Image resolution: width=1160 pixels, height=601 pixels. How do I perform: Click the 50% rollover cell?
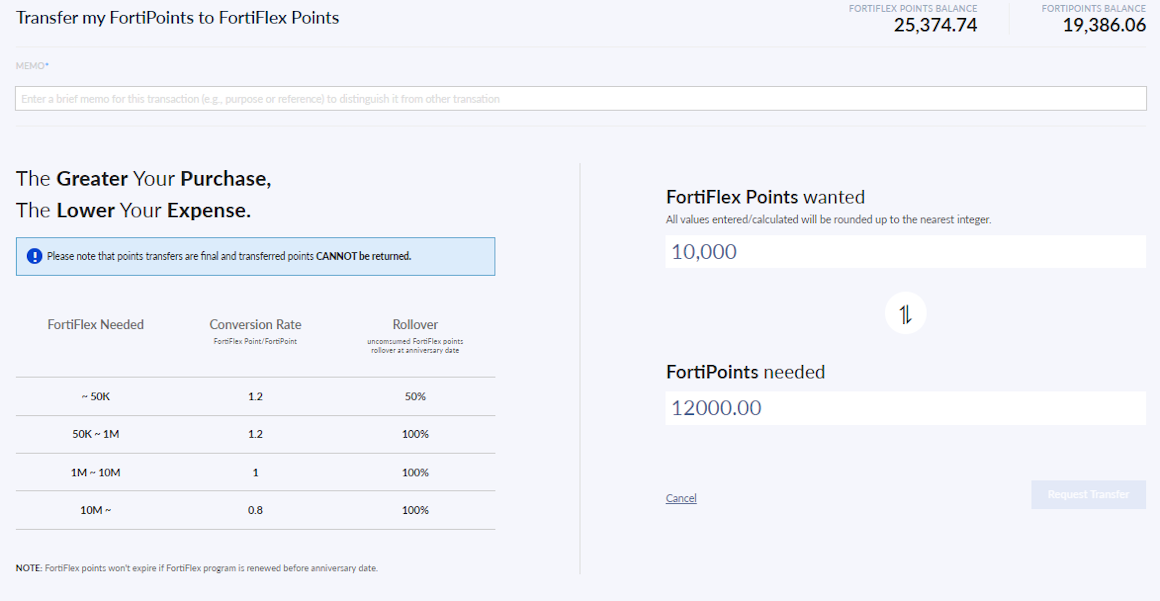(415, 397)
